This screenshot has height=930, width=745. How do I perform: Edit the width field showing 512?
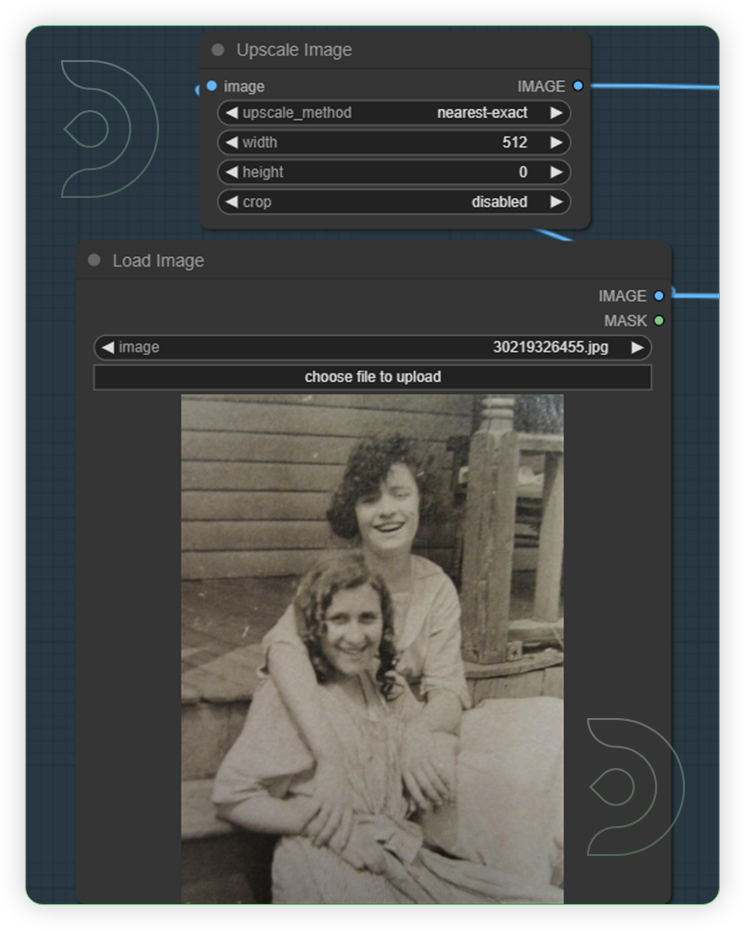pyautogui.click(x=394, y=142)
